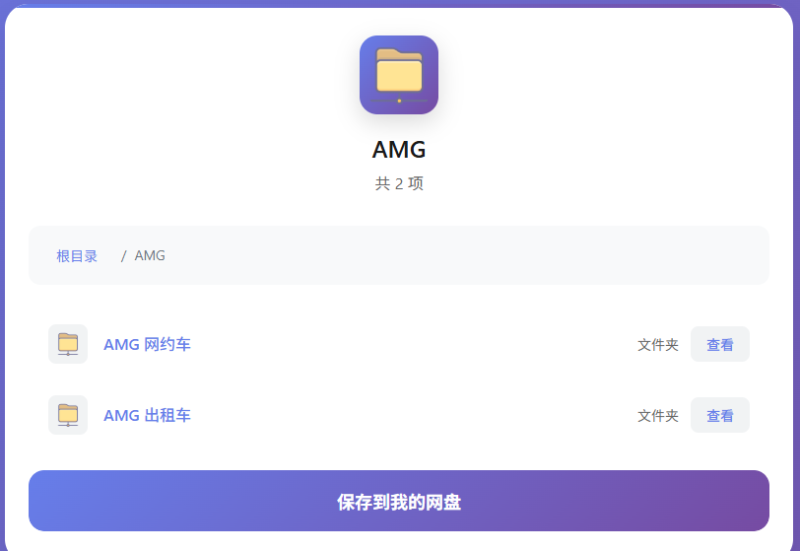Click the 保存到我的网盘 button
The width and height of the screenshot is (800, 551).
click(x=399, y=500)
